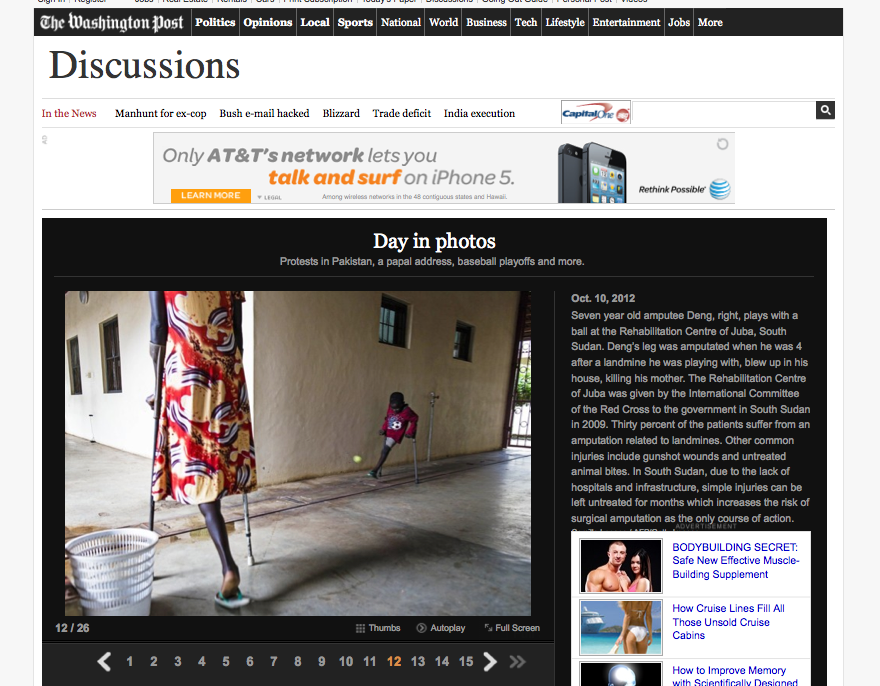This screenshot has width=880, height=686.
Task: Click the Capital One sponsor logo
Action: [x=596, y=112]
